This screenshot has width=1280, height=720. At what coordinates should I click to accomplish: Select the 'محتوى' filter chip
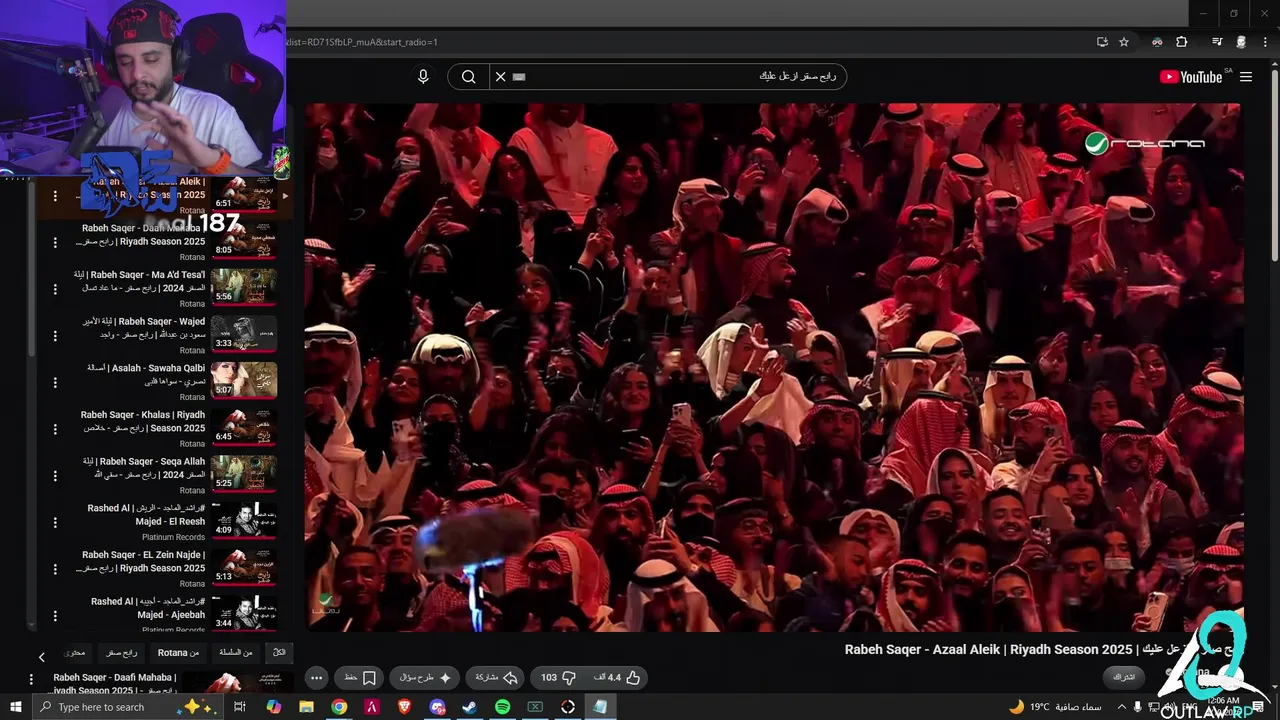(x=75, y=653)
